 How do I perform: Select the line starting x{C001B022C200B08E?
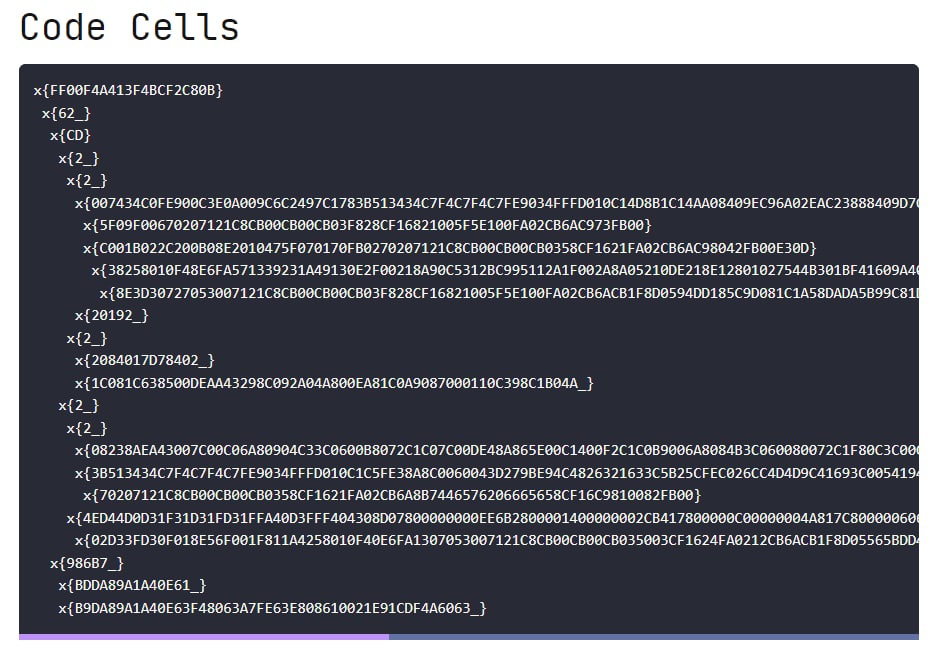click(x=450, y=248)
